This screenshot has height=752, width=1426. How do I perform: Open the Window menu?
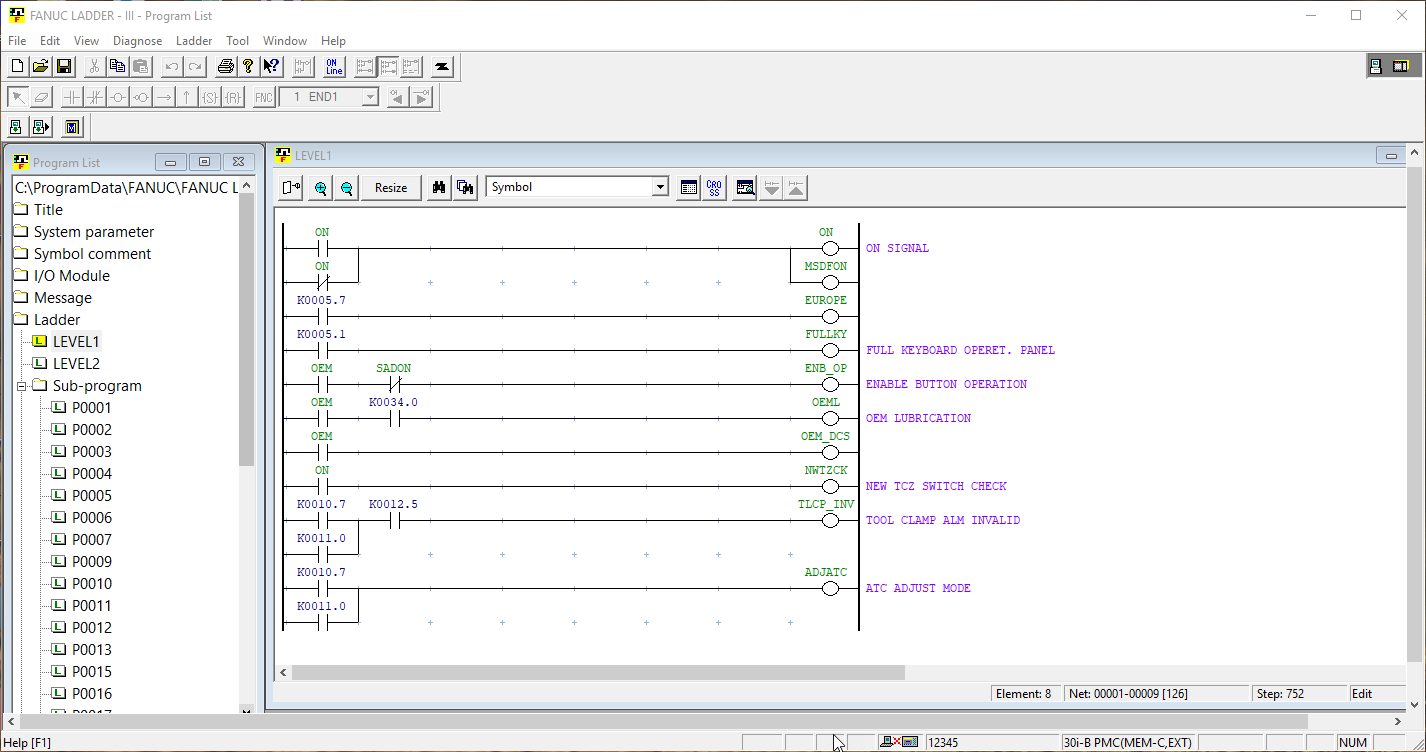285,41
